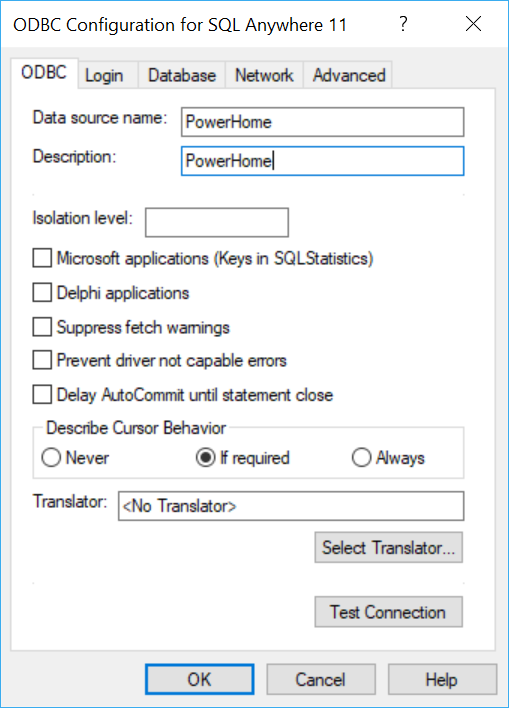Check the Delphi applications option
509x708 pixels.
click(x=42, y=293)
